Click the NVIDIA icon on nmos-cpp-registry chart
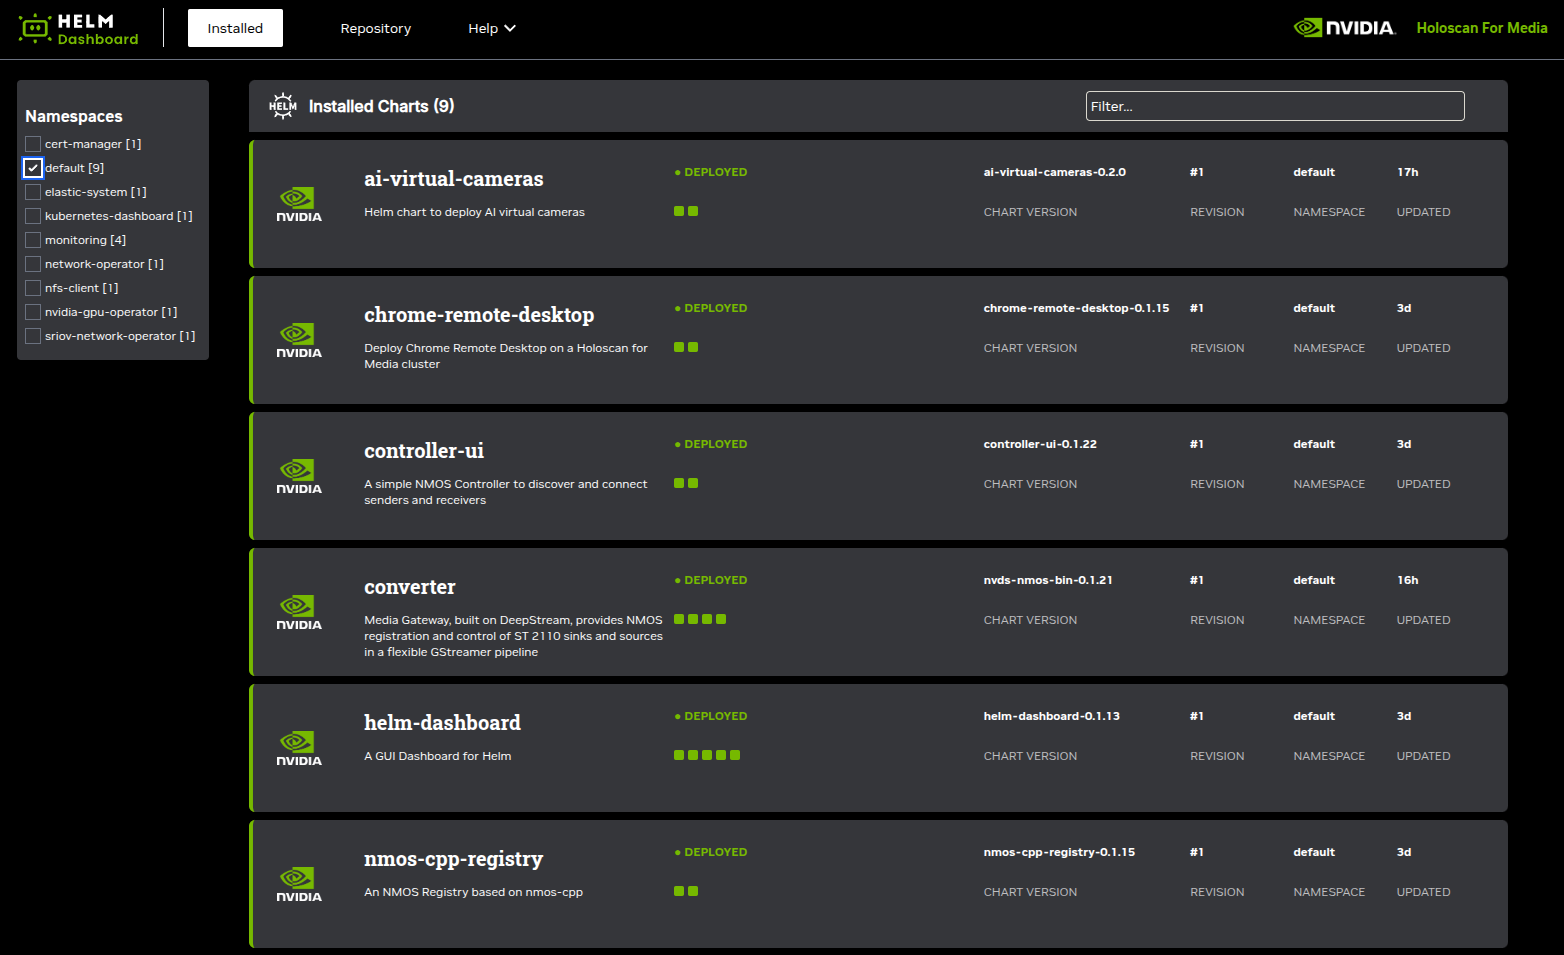This screenshot has height=955, width=1564. click(298, 884)
